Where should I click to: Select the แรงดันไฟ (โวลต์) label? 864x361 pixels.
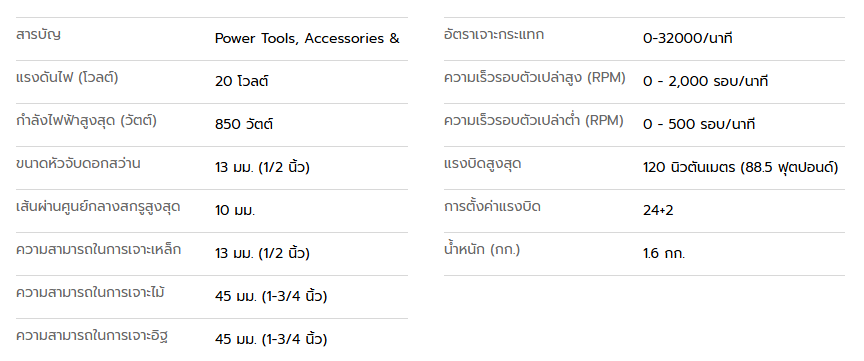click(67, 78)
